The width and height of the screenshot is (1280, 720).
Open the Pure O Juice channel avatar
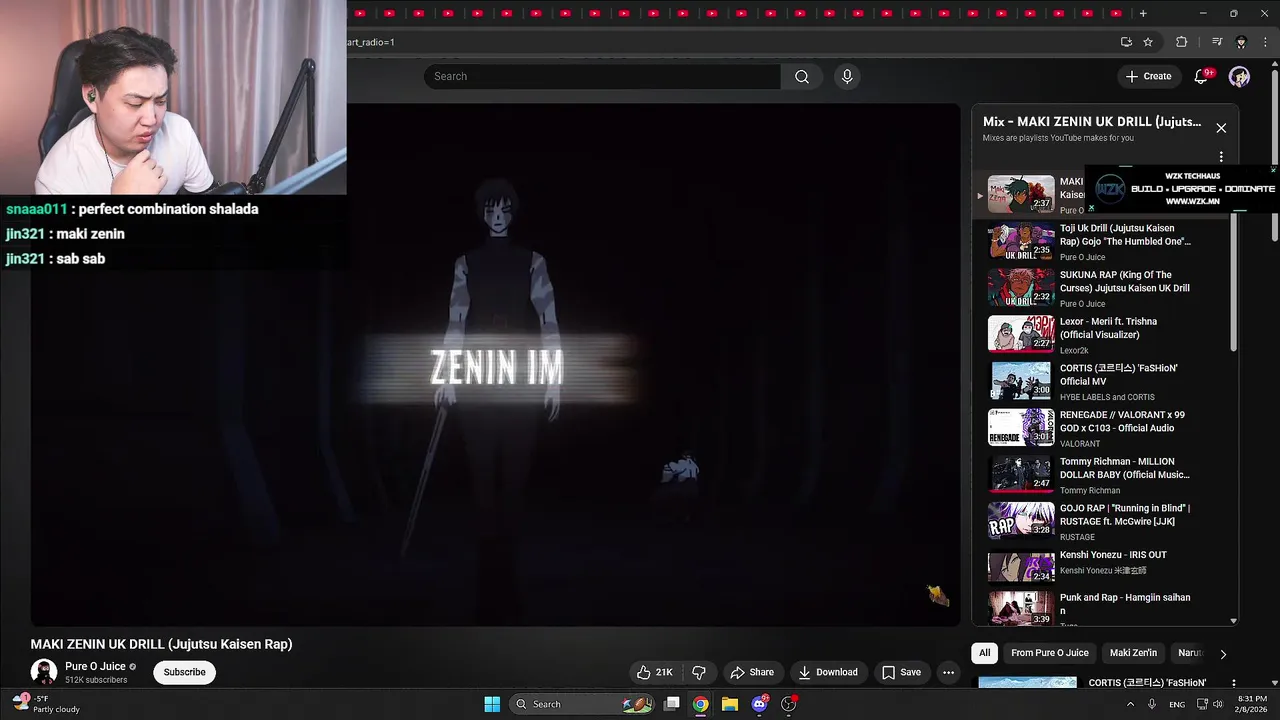tap(44, 672)
